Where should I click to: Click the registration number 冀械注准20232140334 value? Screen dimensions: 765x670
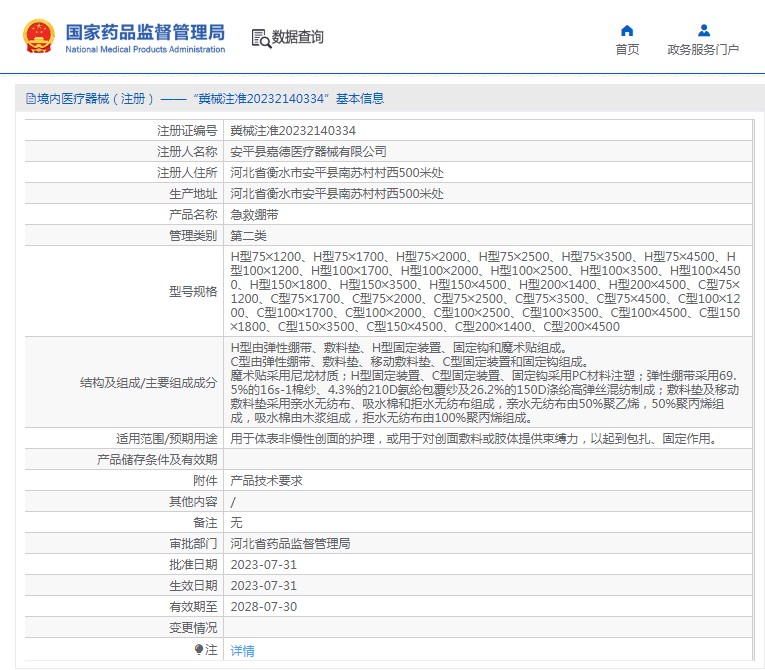[x=293, y=131]
